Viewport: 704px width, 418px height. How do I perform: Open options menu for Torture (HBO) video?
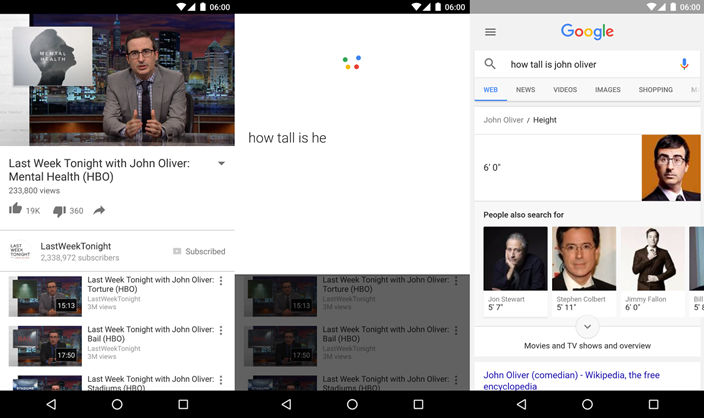[221, 281]
